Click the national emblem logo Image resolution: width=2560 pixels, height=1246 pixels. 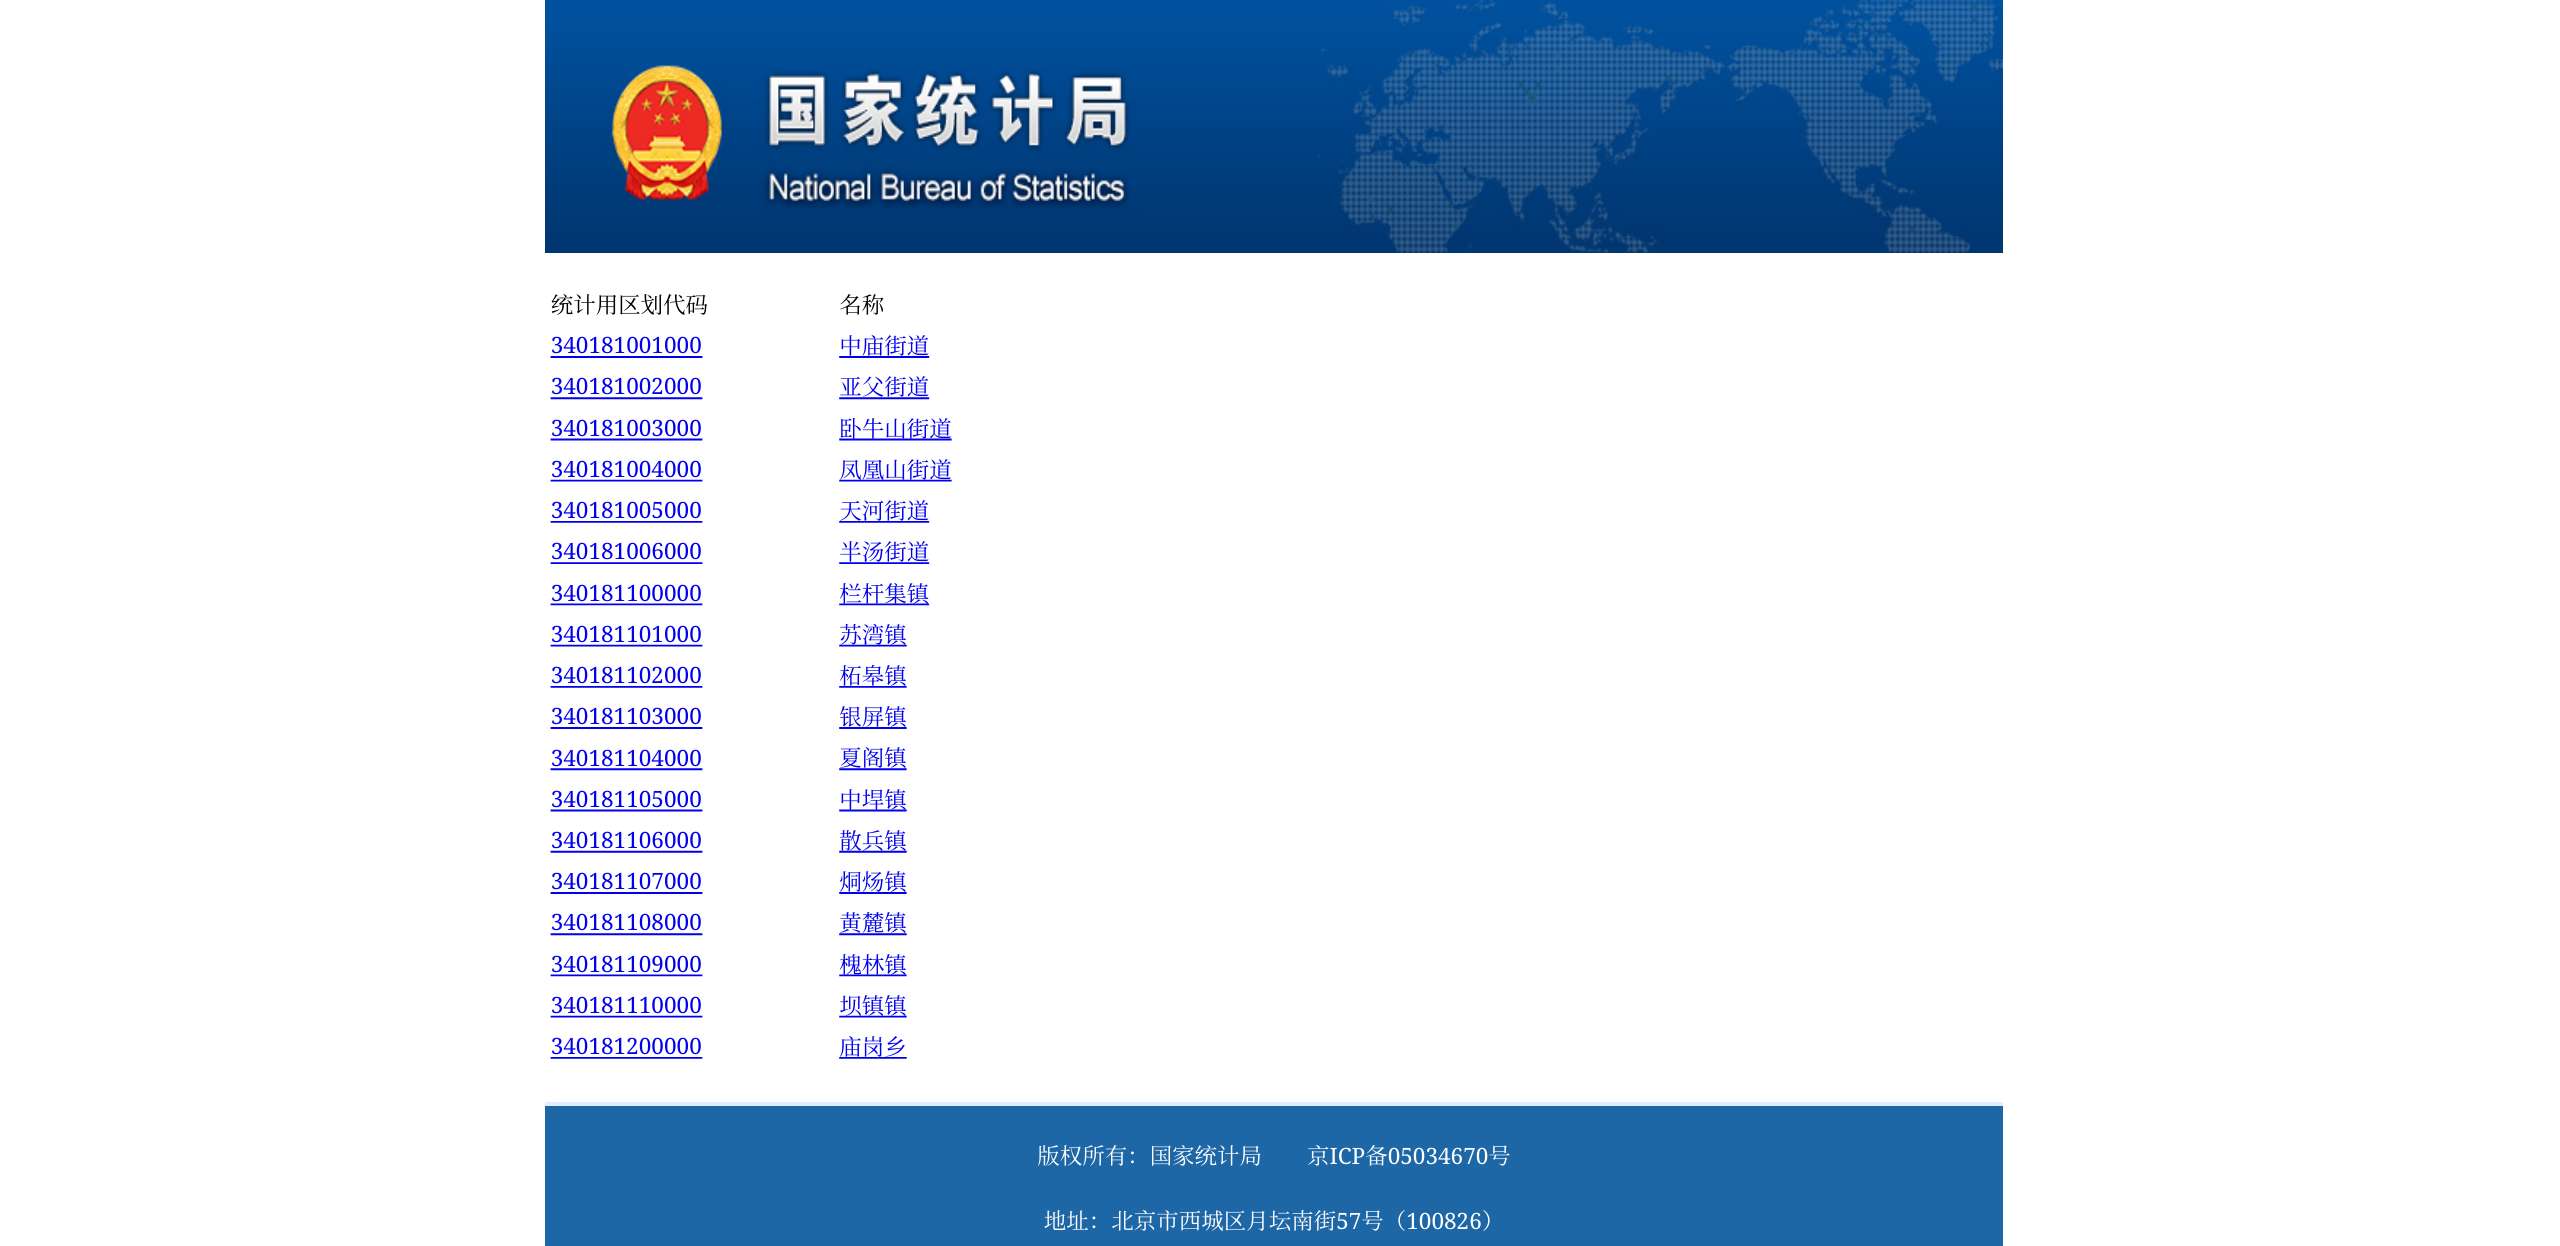point(666,132)
